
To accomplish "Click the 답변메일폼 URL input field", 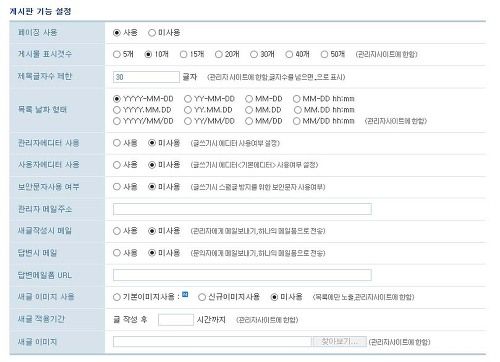I will 242,275.
